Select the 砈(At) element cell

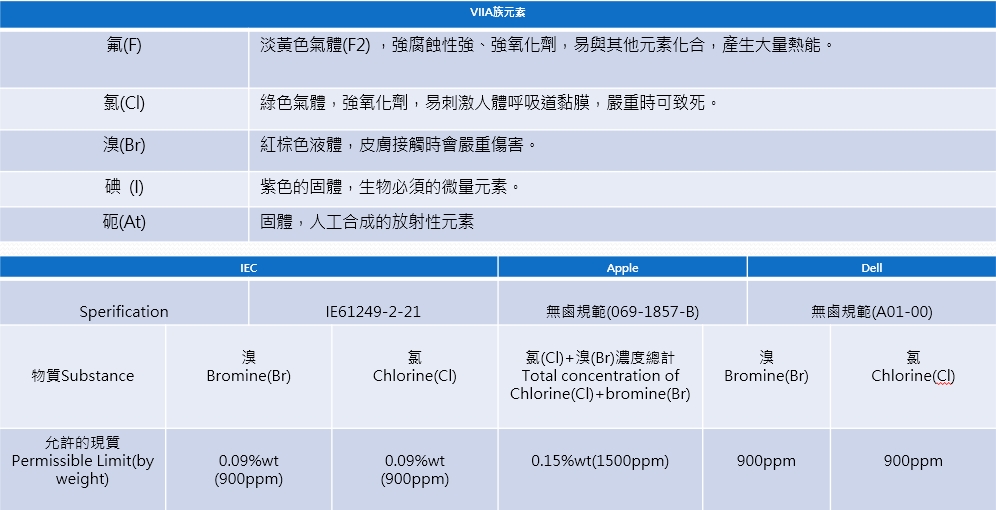click(124, 222)
